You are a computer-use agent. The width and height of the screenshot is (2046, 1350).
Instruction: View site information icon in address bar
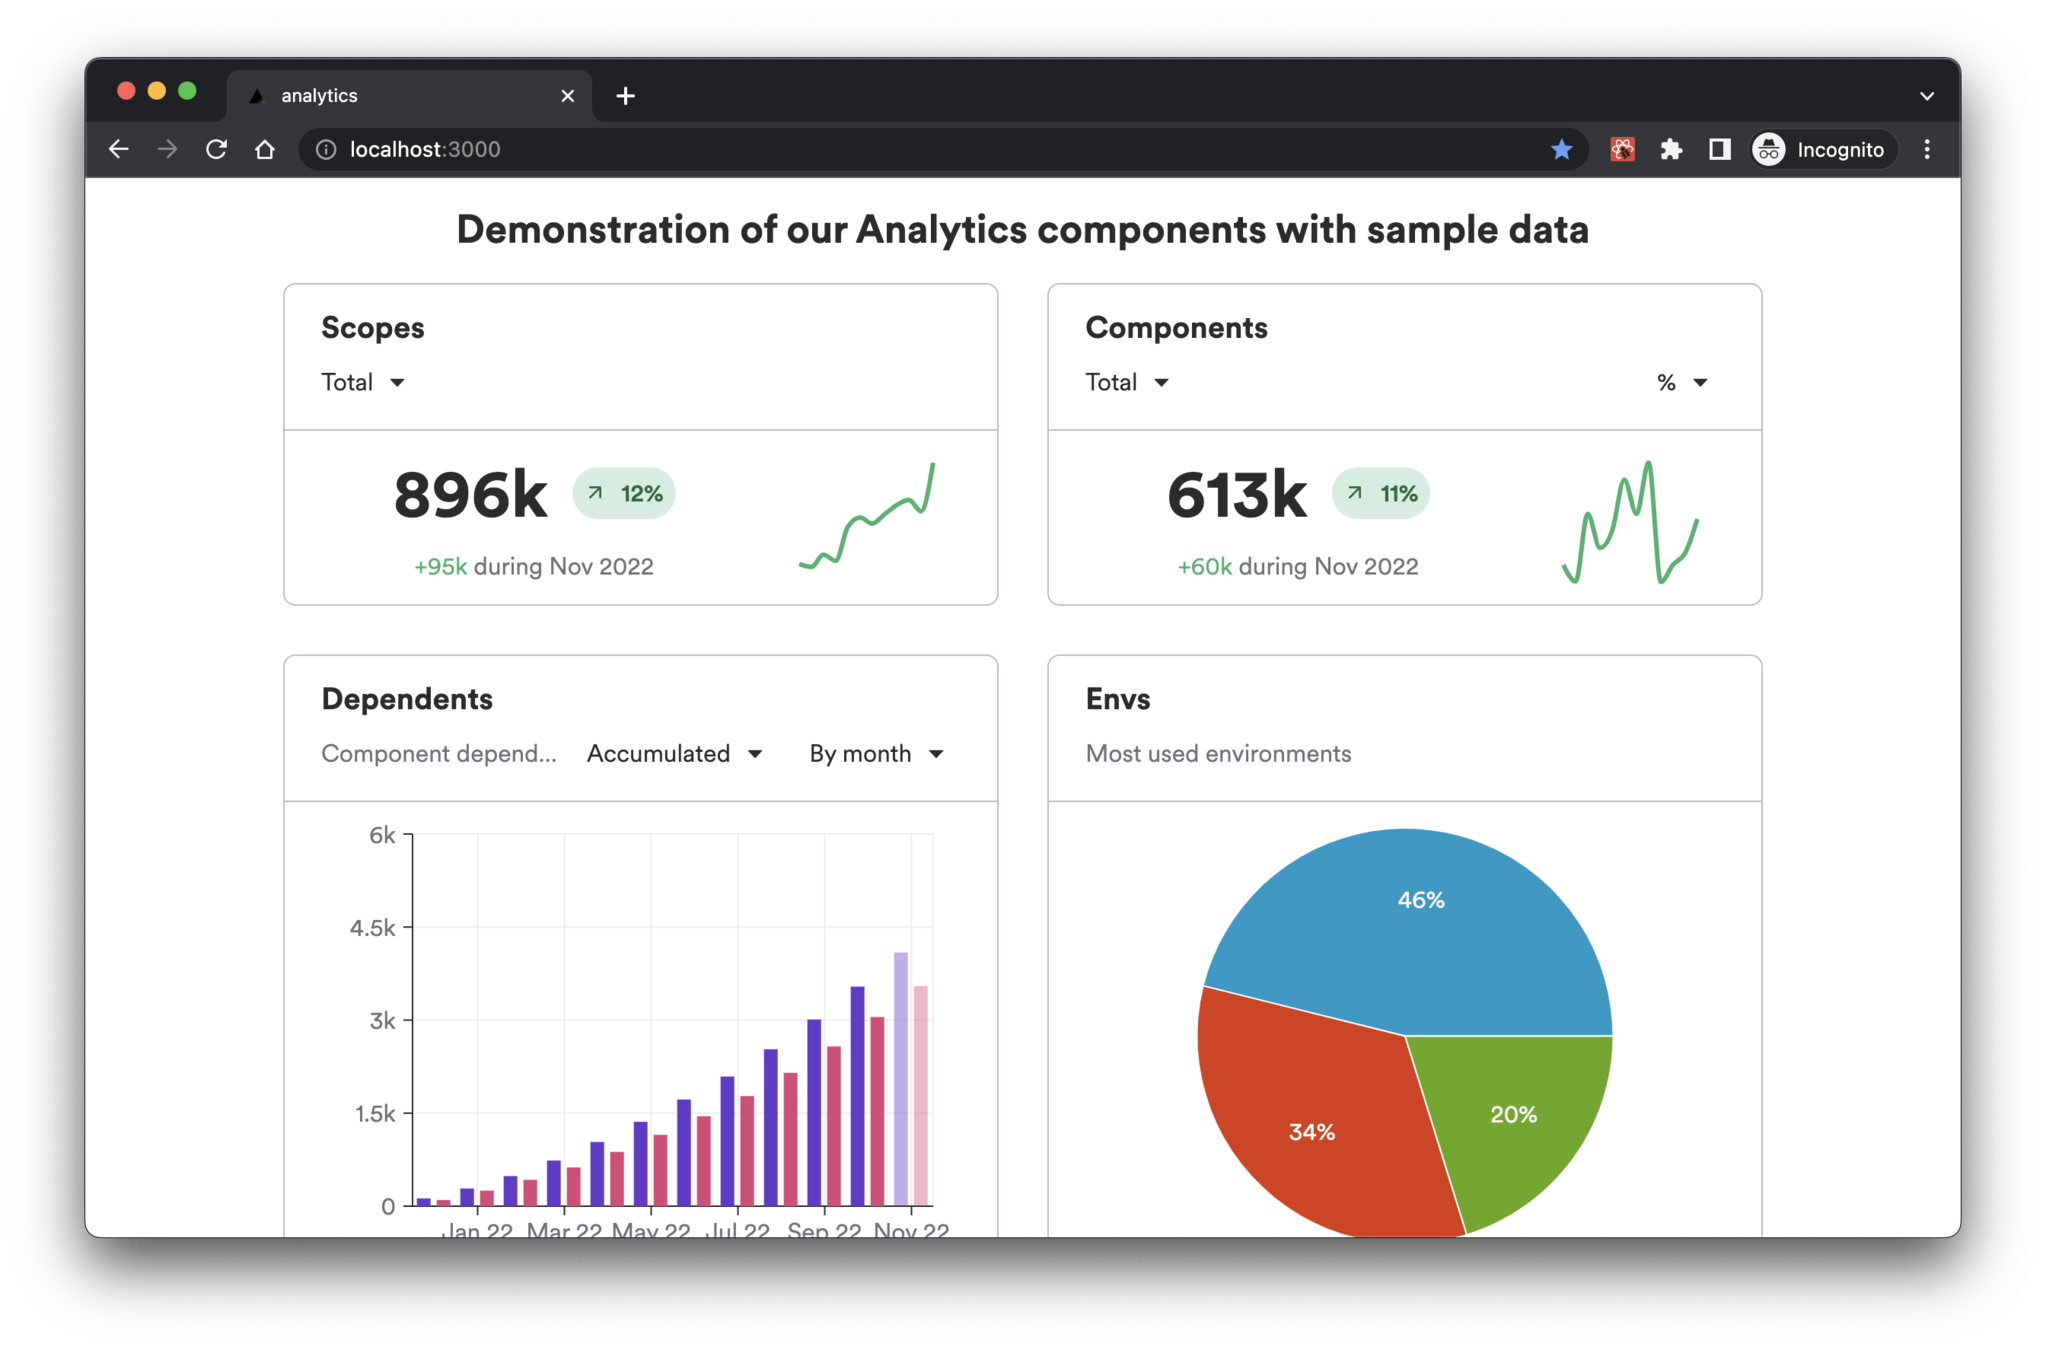click(x=326, y=149)
